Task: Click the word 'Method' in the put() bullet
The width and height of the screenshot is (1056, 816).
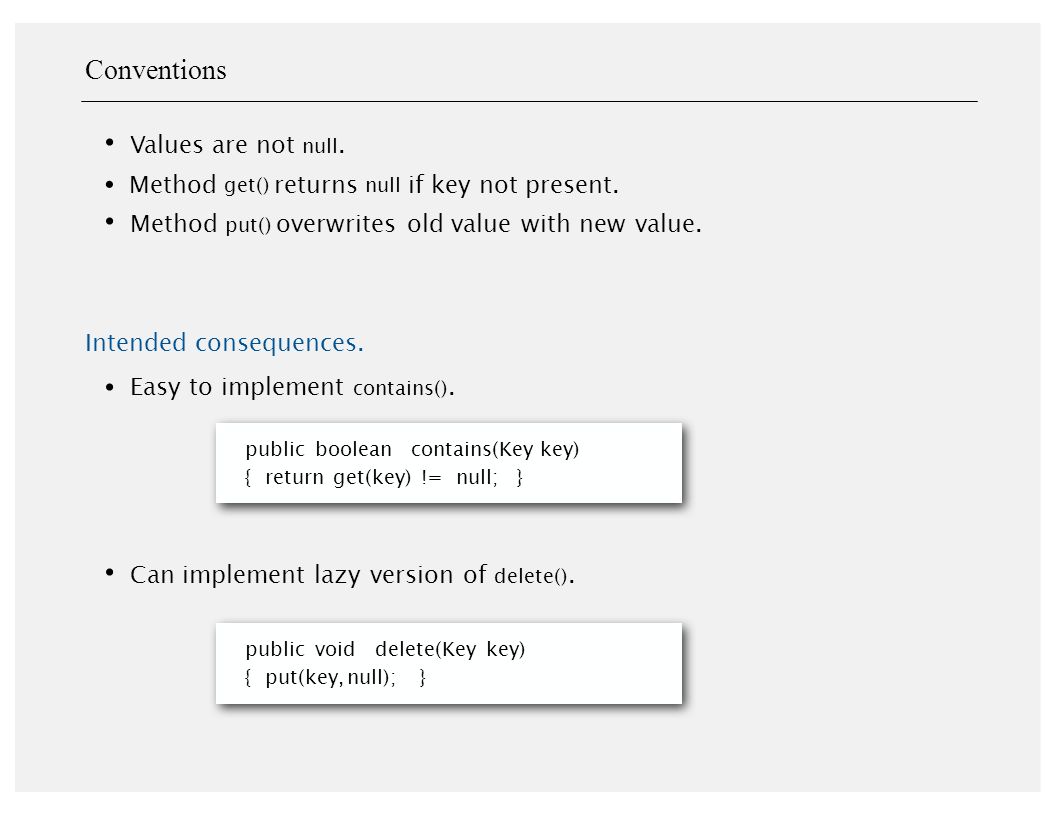Action: coord(174,224)
